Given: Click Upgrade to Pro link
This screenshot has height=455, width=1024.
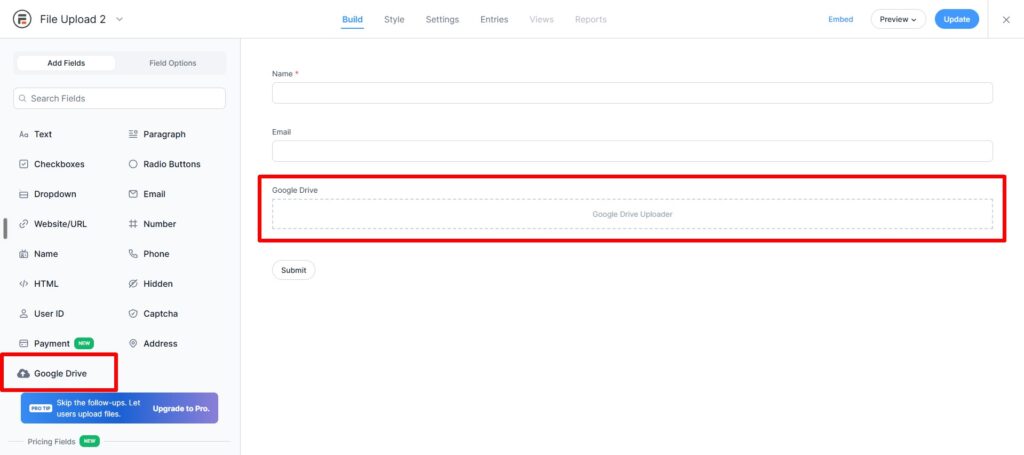Looking at the screenshot, I should [x=181, y=409].
